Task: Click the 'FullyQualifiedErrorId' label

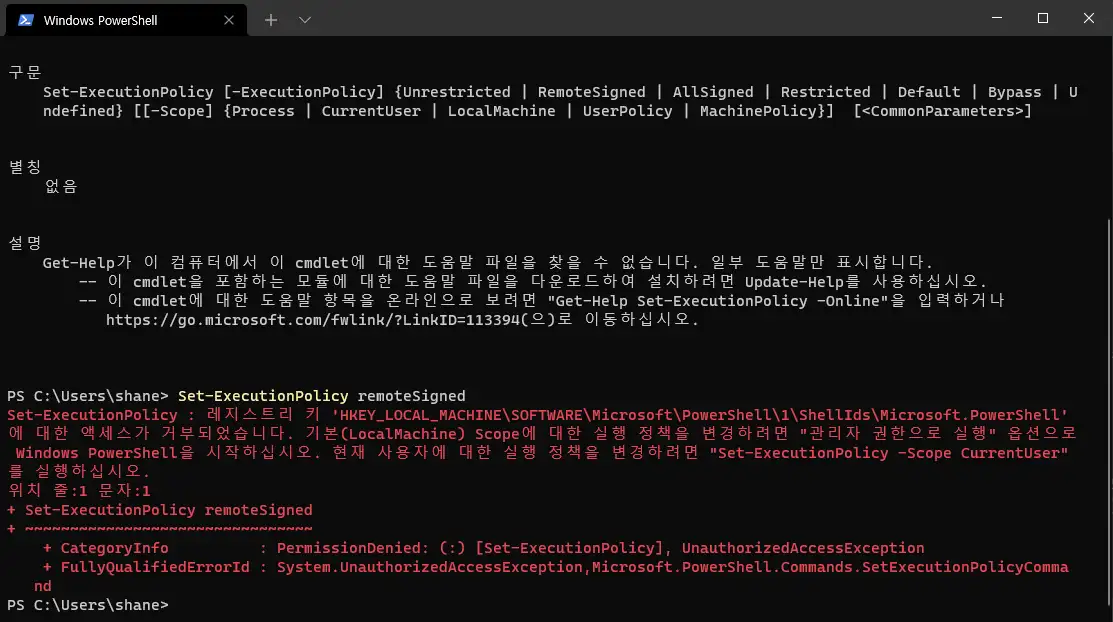Action: click(x=155, y=567)
